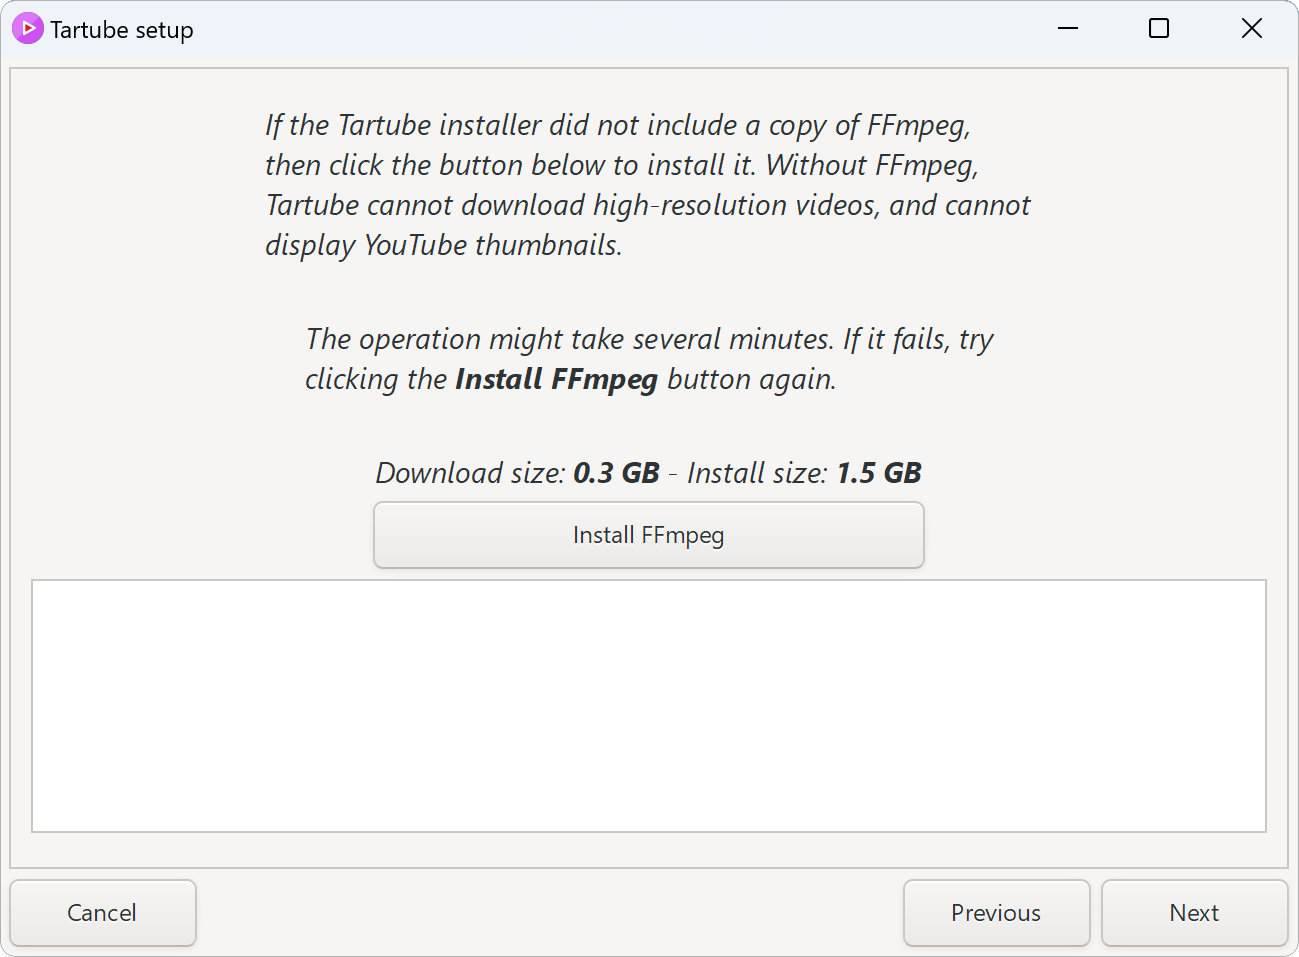This screenshot has height=957, width=1299.
Task: Select the 'Download size:' label
Action: [x=471, y=473]
